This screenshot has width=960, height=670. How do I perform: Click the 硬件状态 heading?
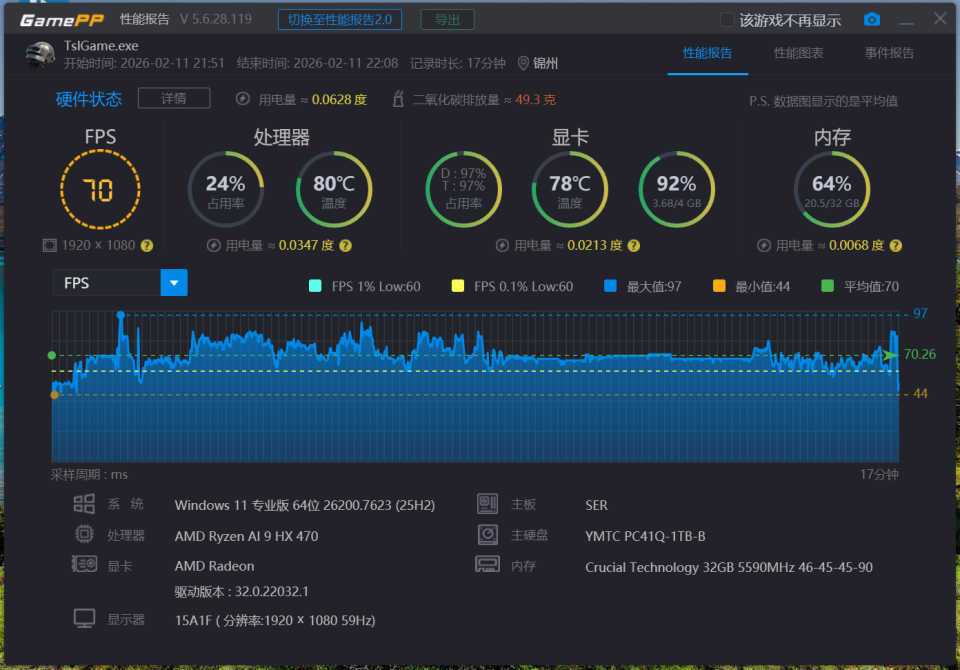click(x=89, y=99)
